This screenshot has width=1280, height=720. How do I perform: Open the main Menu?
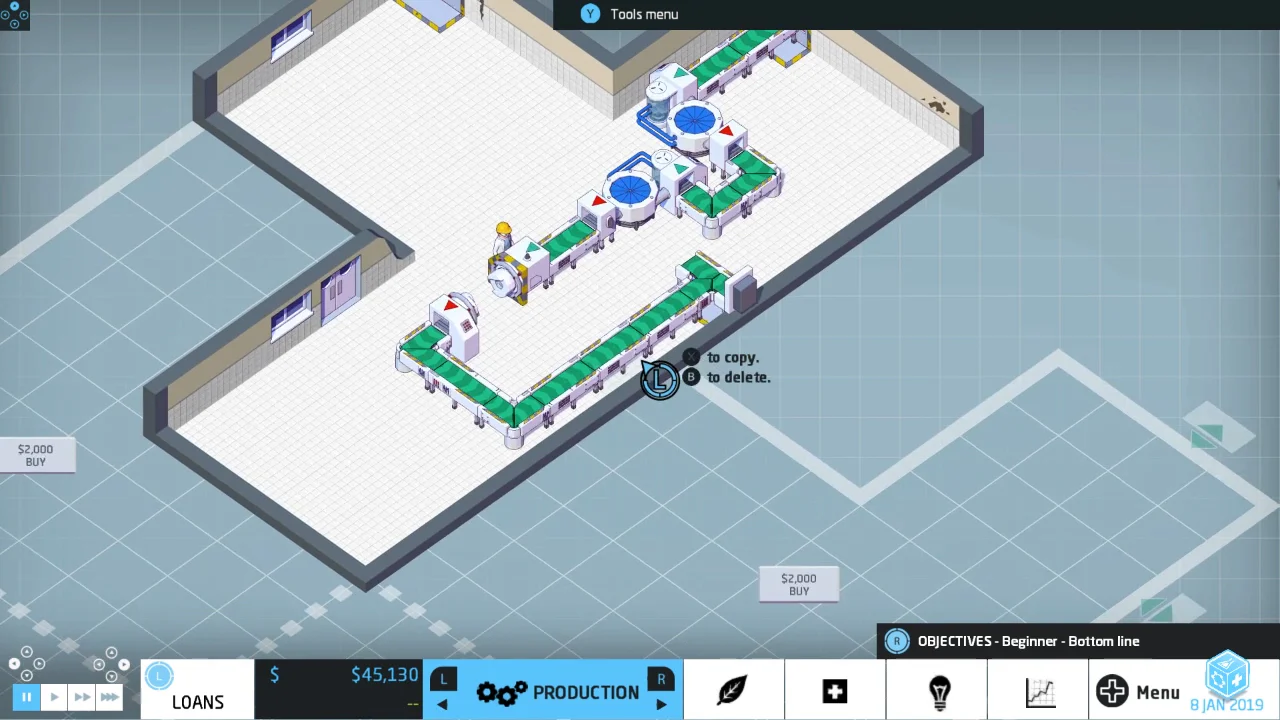[x=1139, y=692]
